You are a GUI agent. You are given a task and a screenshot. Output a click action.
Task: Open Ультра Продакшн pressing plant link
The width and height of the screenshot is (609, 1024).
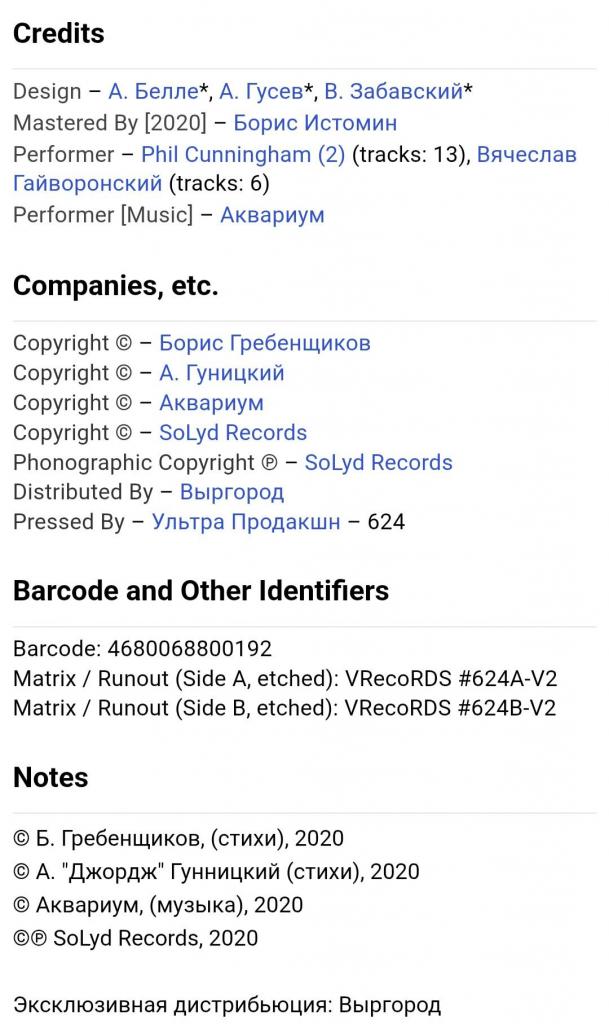(246, 522)
